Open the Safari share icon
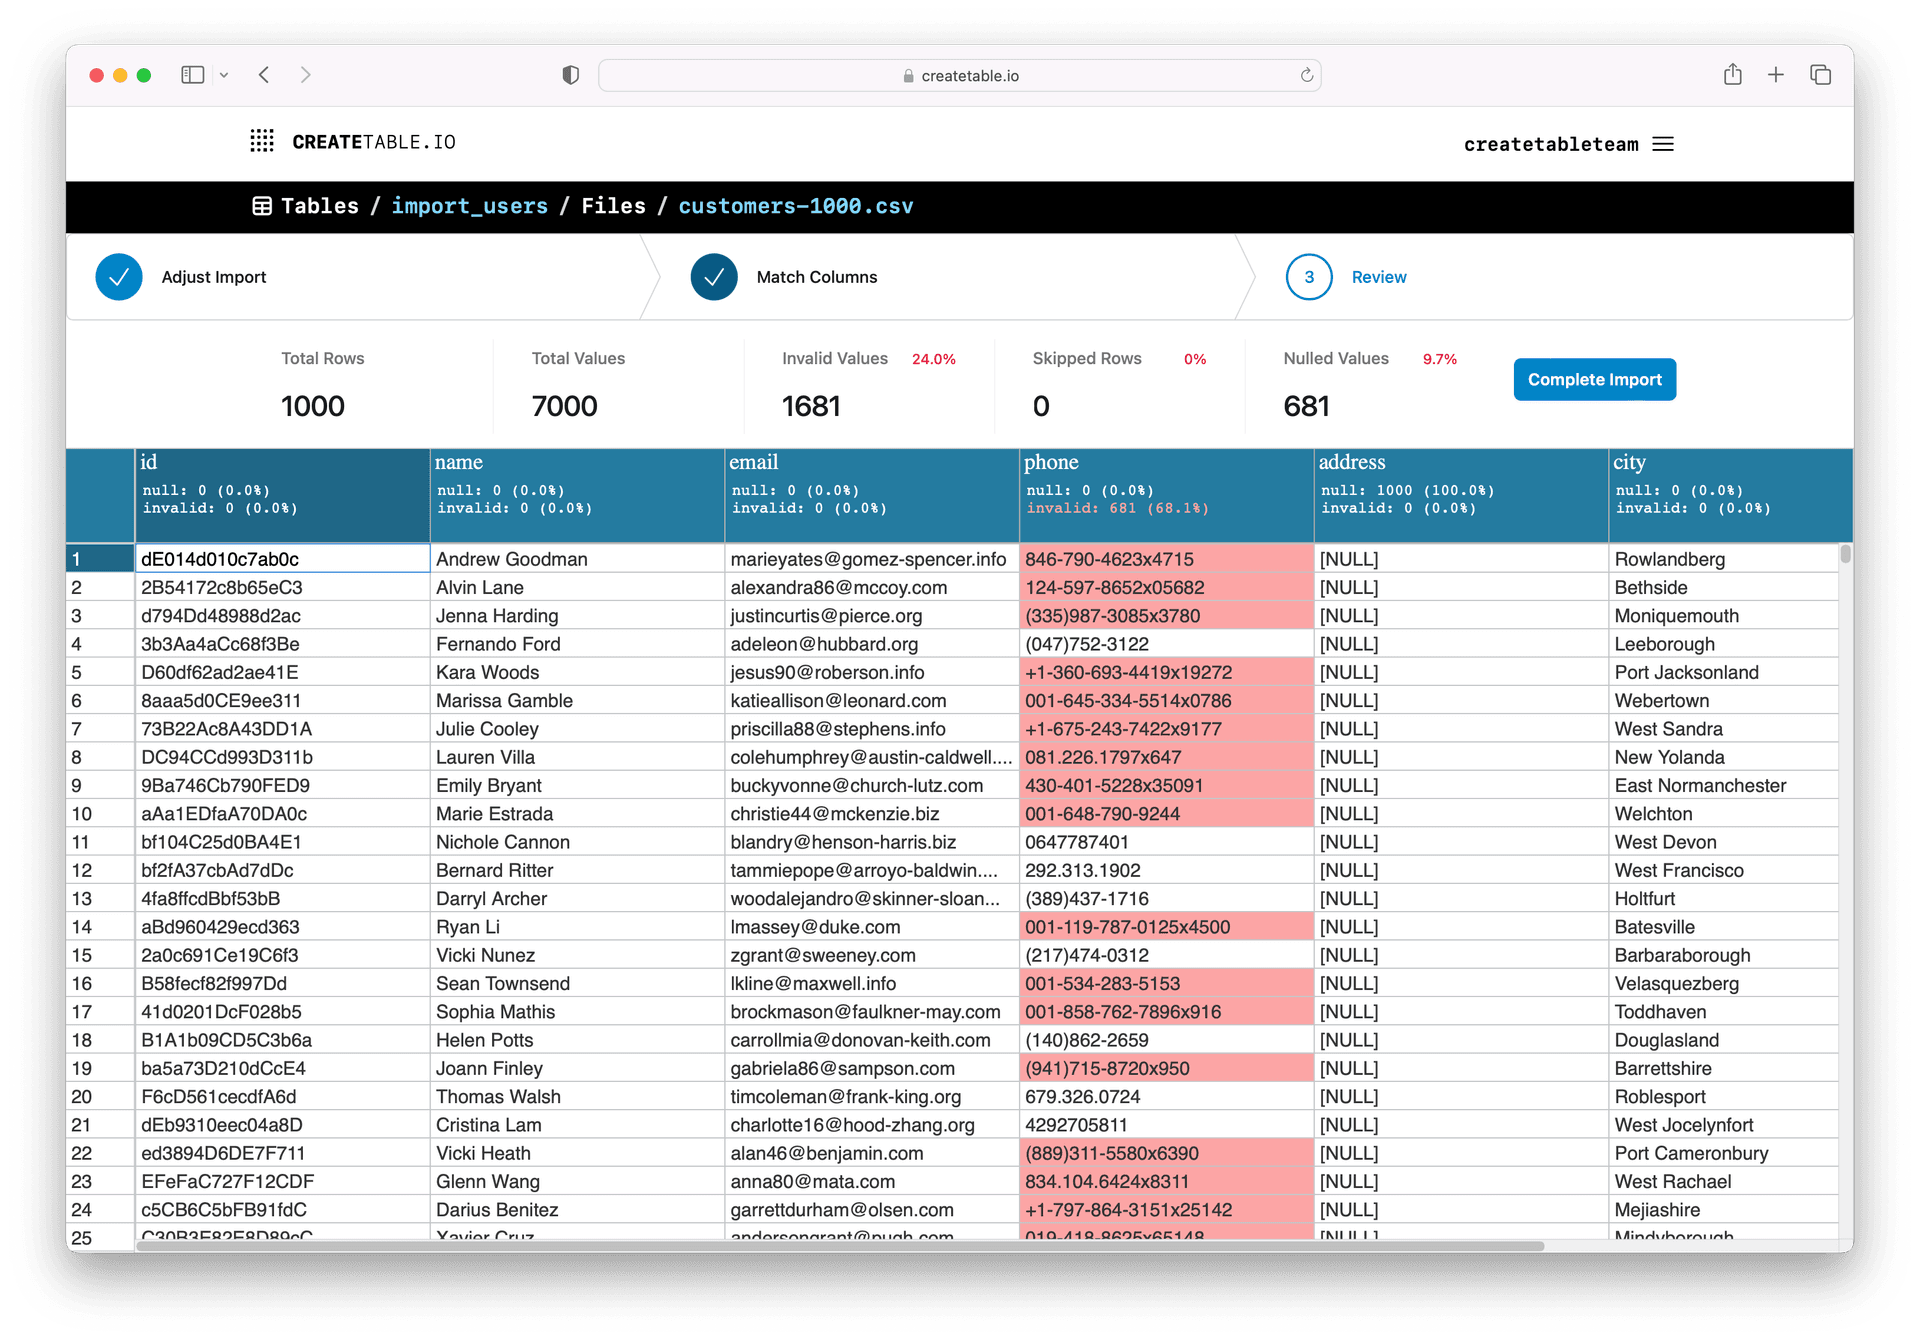1920x1340 pixels. (x=1732, y=74)
